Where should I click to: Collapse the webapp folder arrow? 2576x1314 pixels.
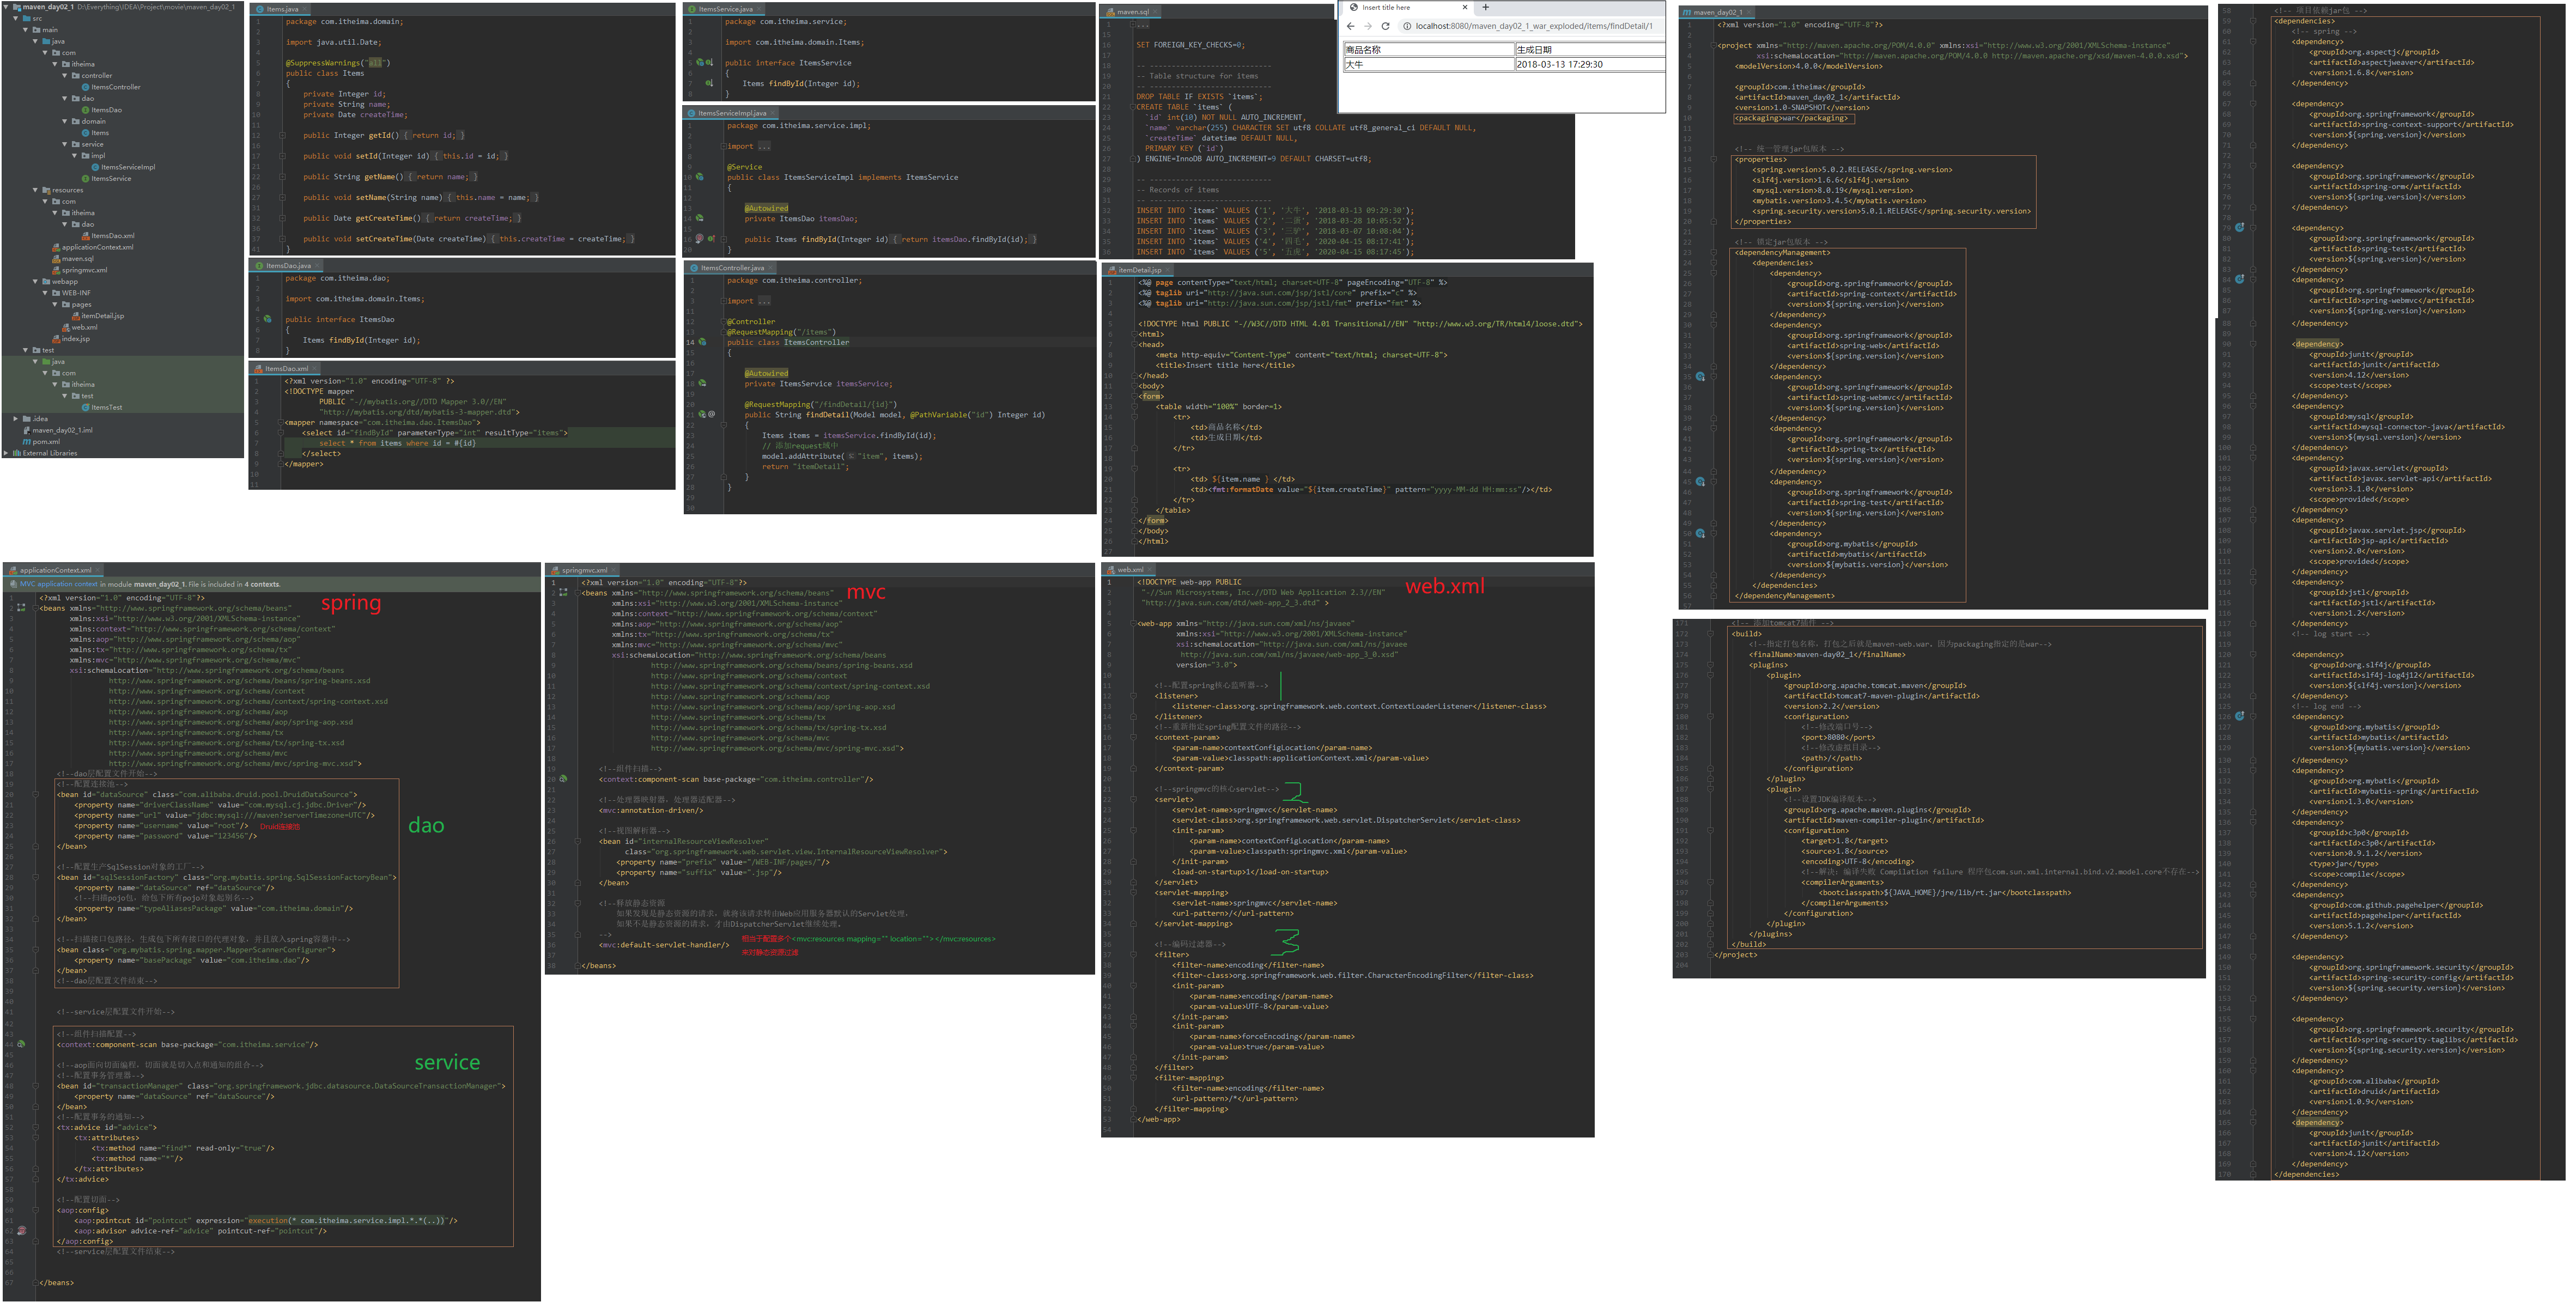(x=36, y=281)
